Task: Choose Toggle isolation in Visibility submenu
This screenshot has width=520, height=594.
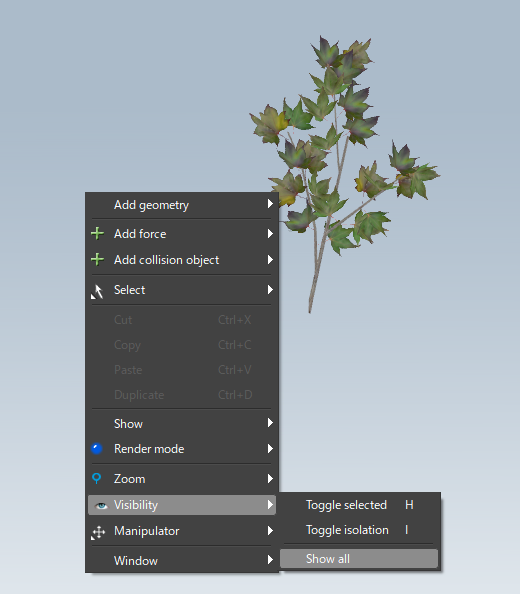Action: click(x=359, y=530)
